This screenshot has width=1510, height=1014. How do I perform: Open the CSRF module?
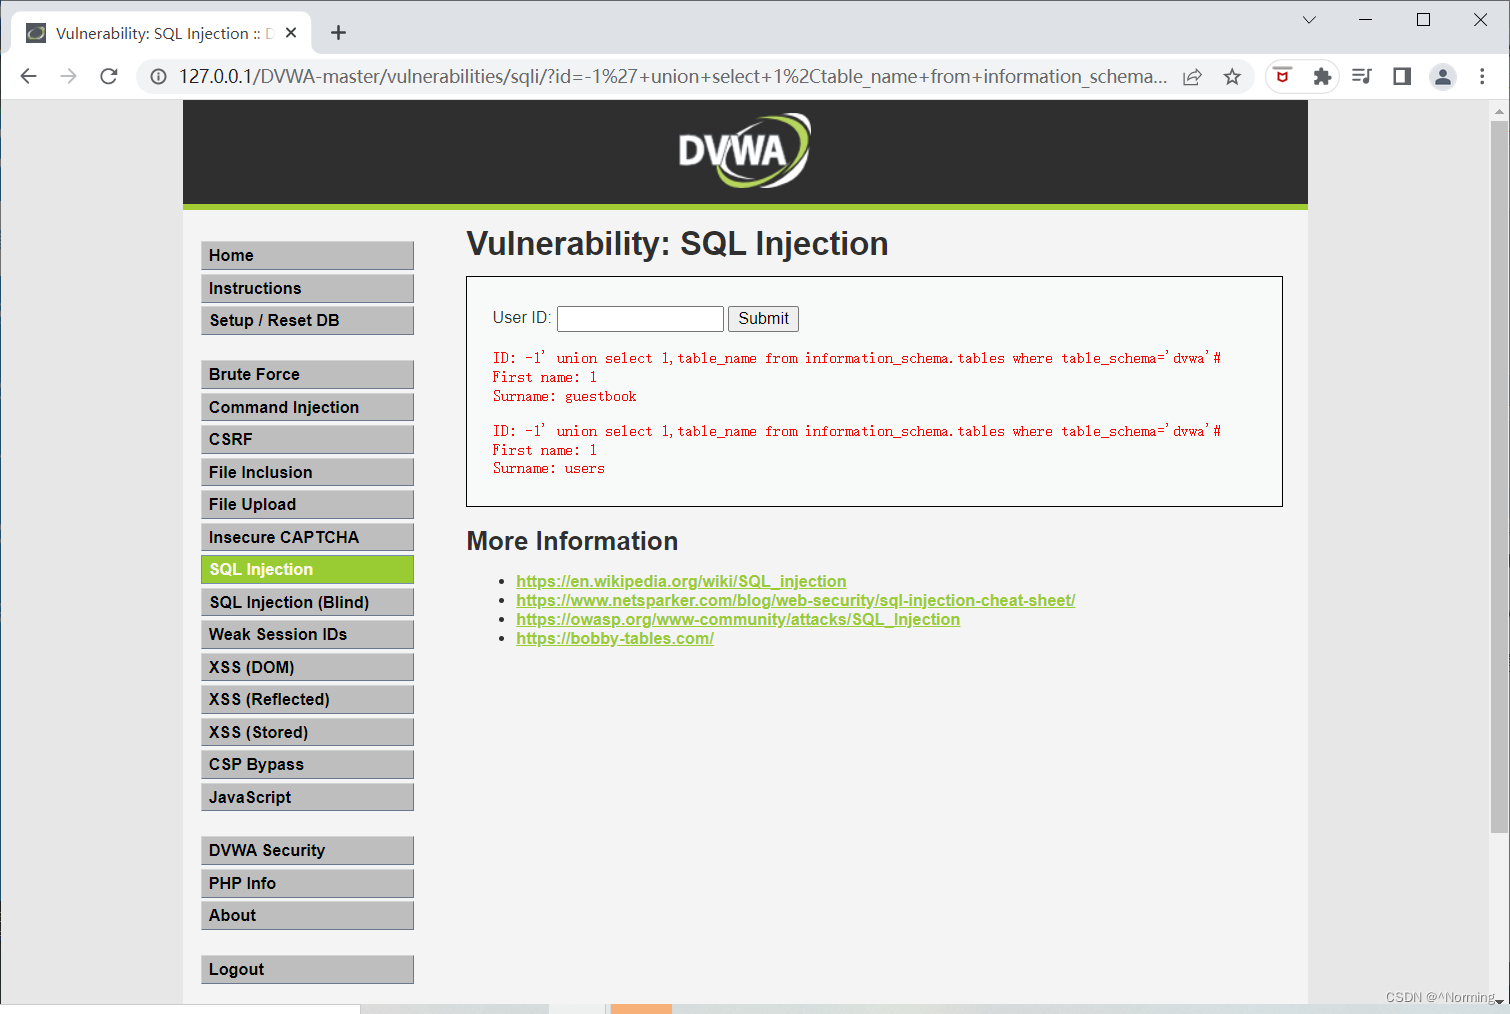point(307,439)
